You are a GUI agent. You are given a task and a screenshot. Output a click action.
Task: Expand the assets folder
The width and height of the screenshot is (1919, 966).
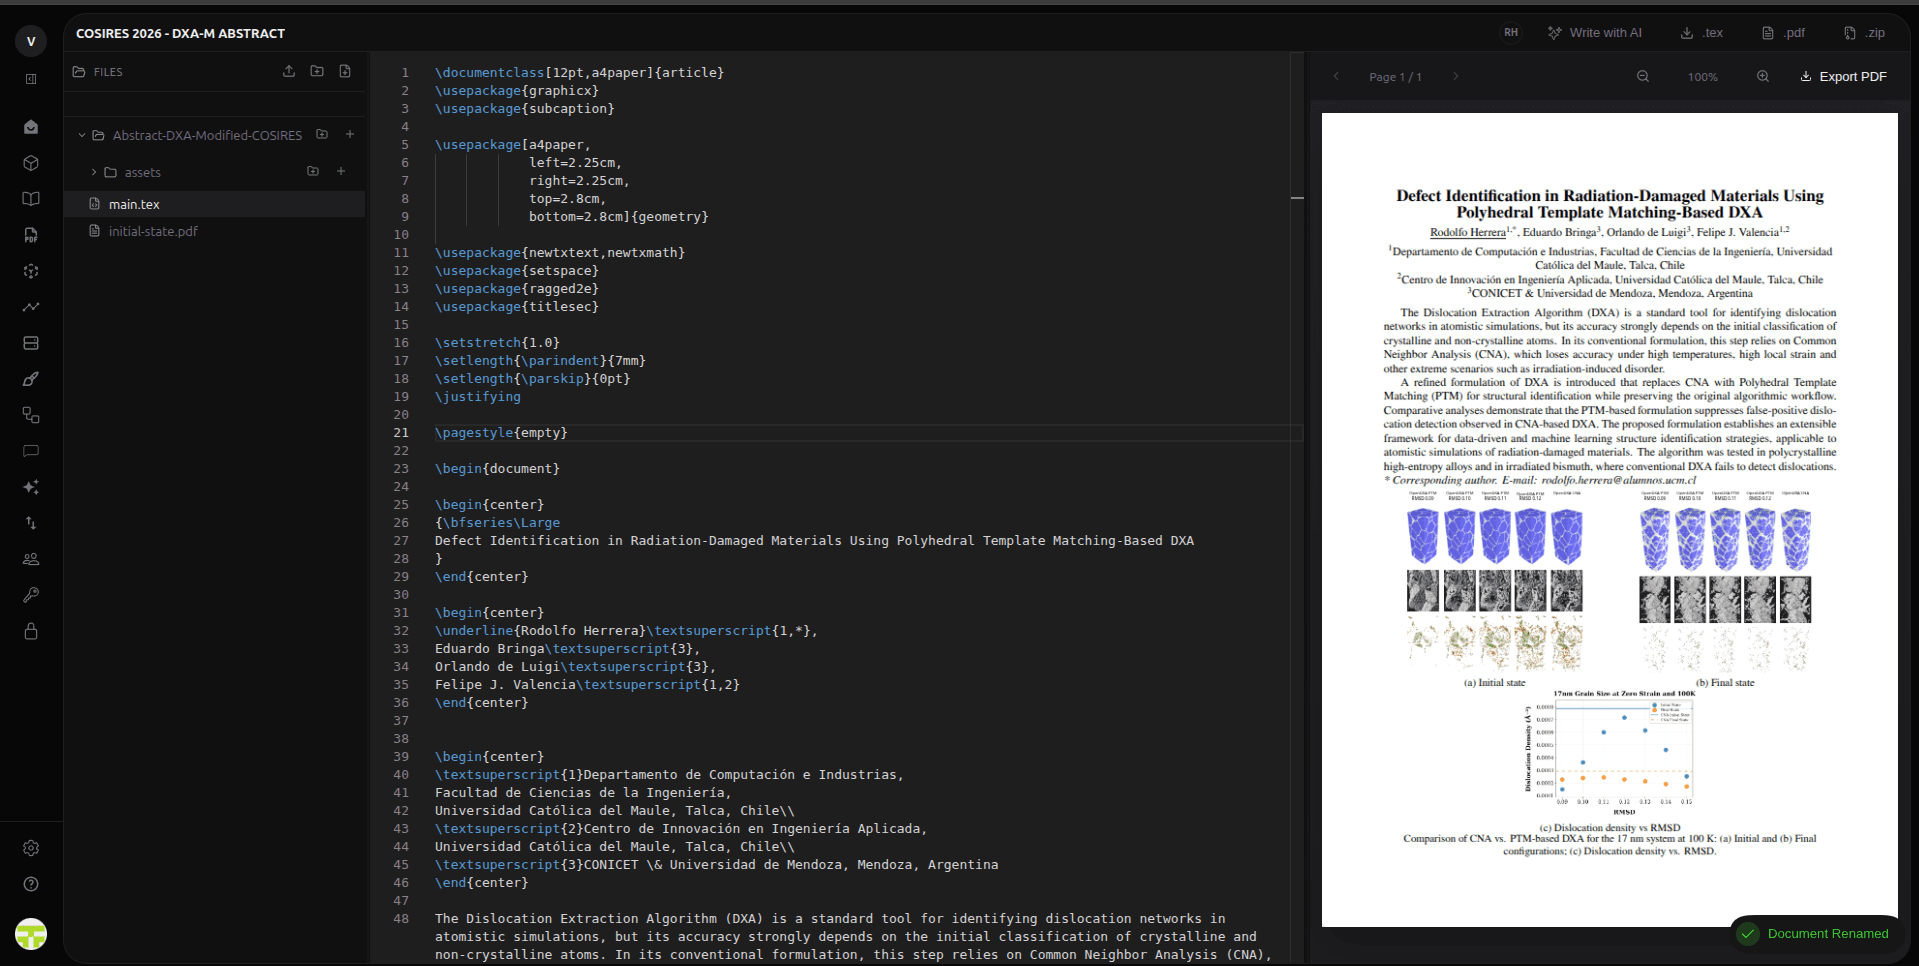[x=92, y=172]
